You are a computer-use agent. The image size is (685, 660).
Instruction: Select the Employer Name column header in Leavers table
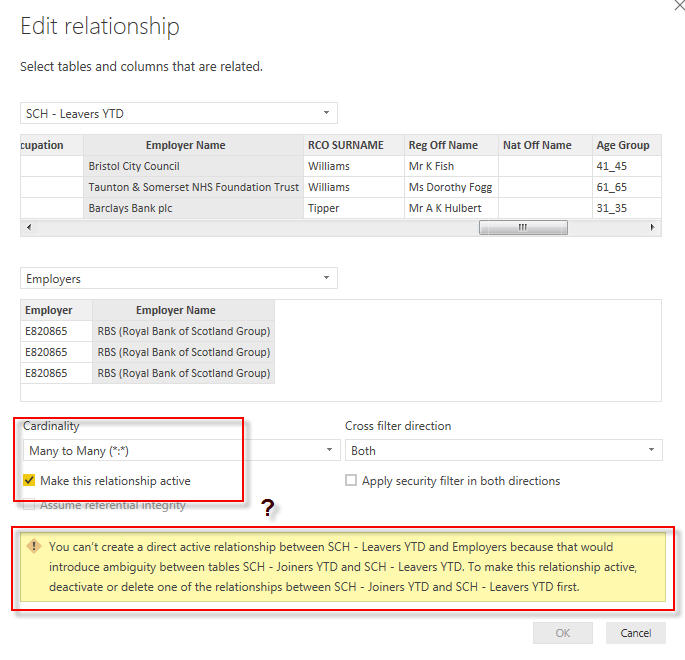193,145
